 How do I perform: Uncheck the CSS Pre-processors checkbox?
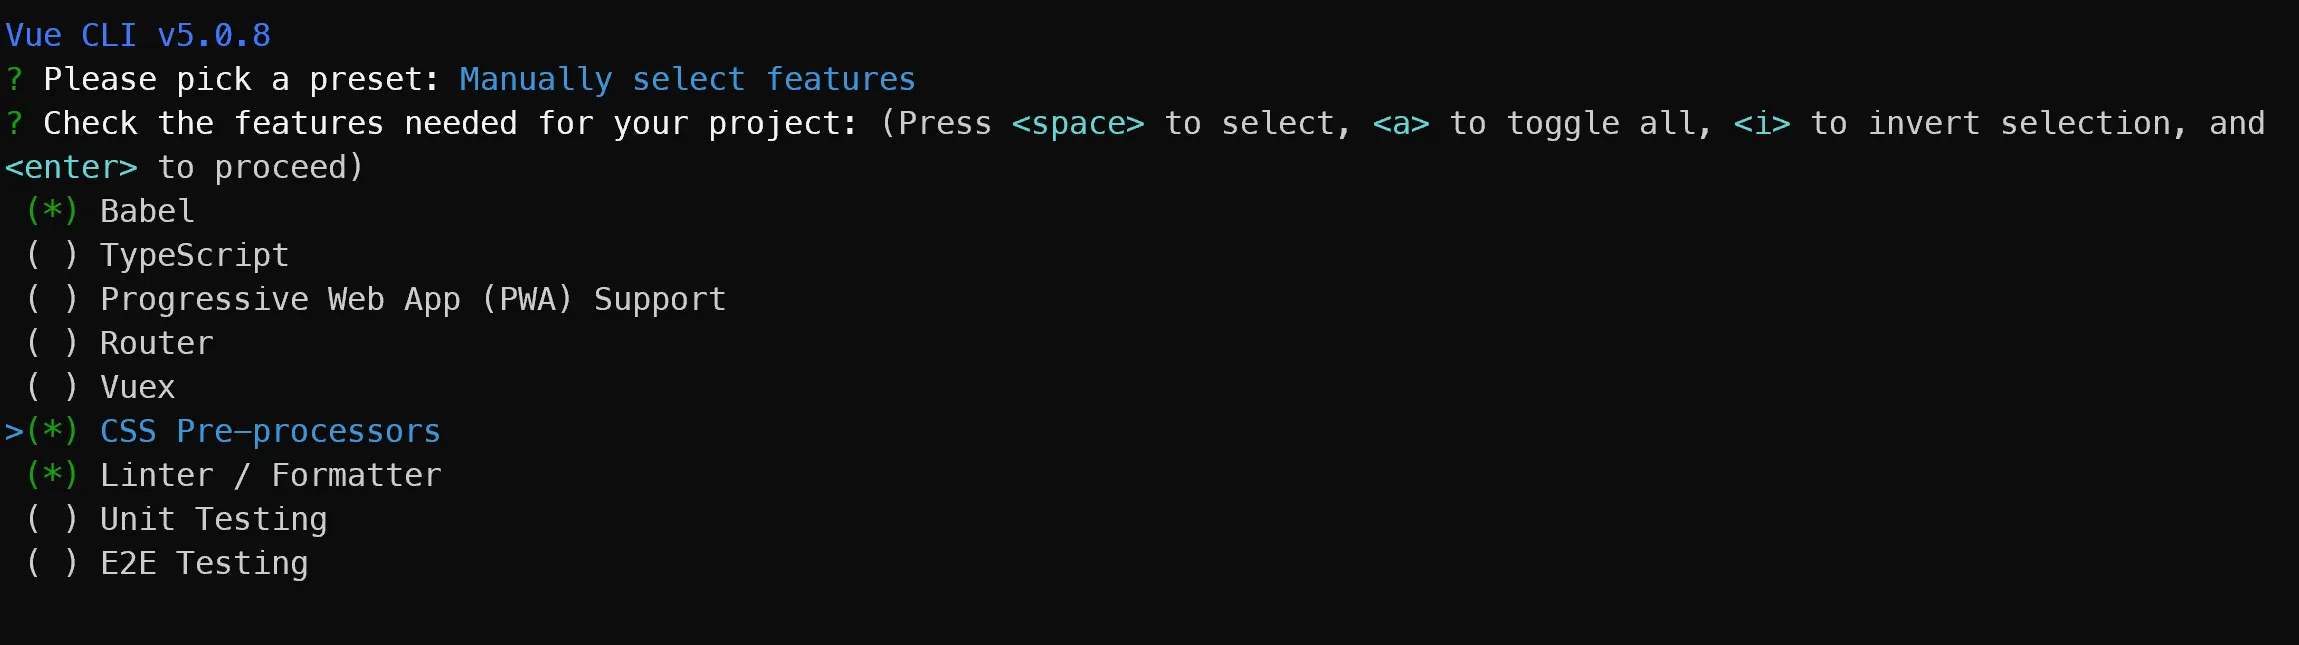[52, 431]
